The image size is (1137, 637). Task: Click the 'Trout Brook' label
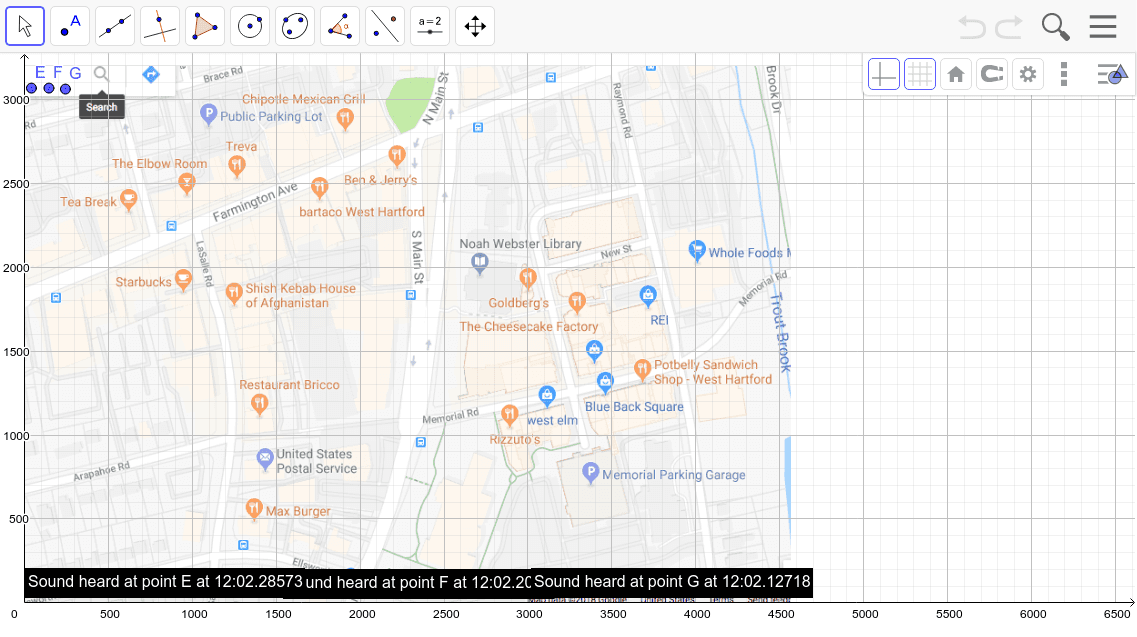tap(780, 333)
